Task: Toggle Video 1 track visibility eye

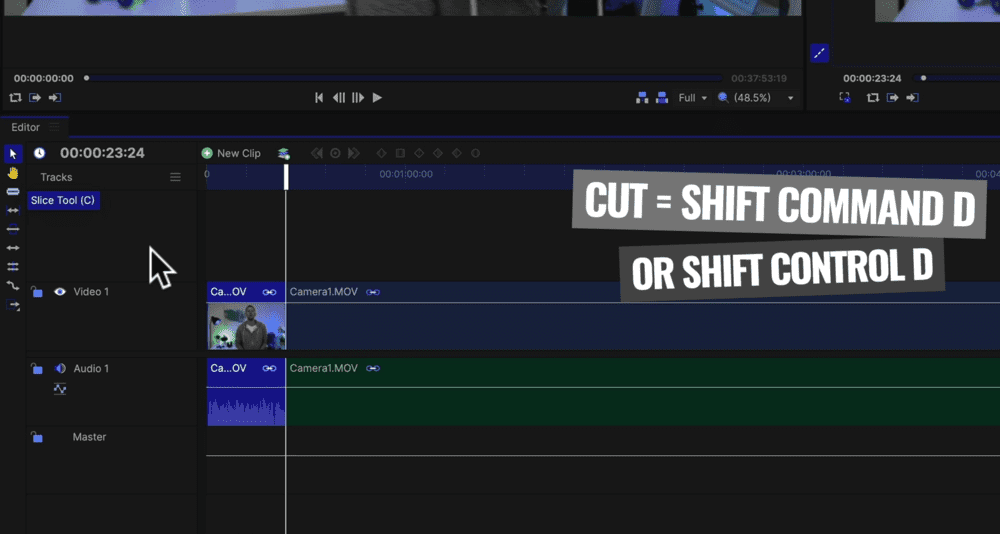Action: [x=60, y=292]
